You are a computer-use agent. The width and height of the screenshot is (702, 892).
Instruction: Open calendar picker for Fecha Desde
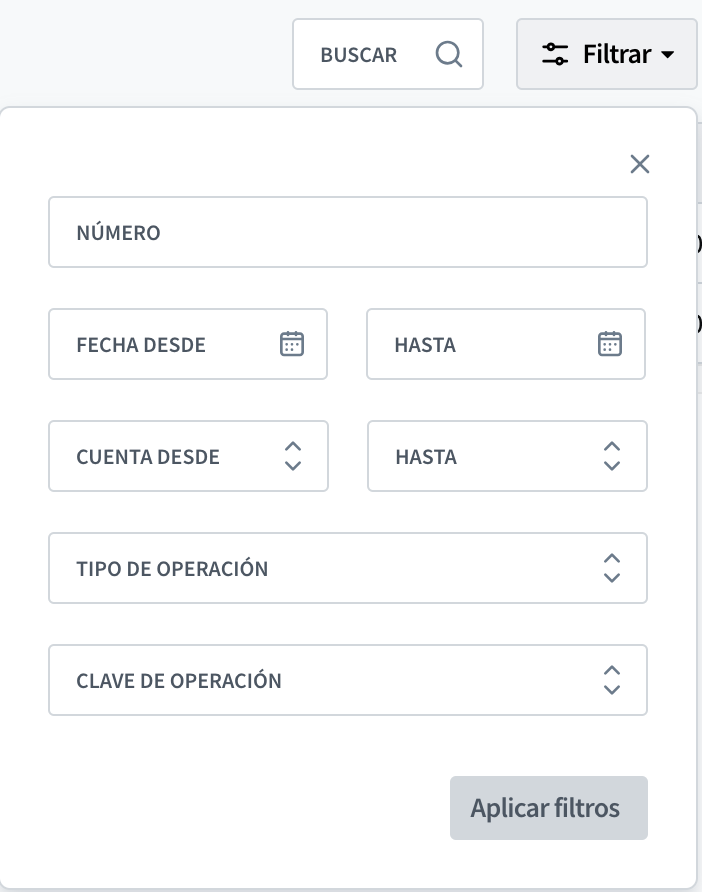(x=292, y=344)
